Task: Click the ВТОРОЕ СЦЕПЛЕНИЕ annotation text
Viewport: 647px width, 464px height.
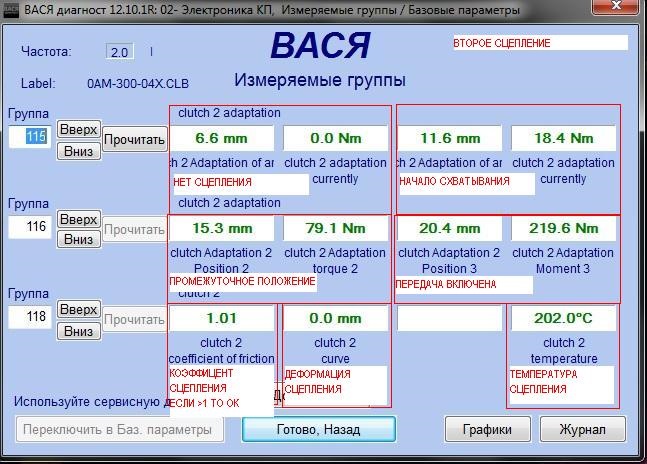Action: (x=502, y=43)
